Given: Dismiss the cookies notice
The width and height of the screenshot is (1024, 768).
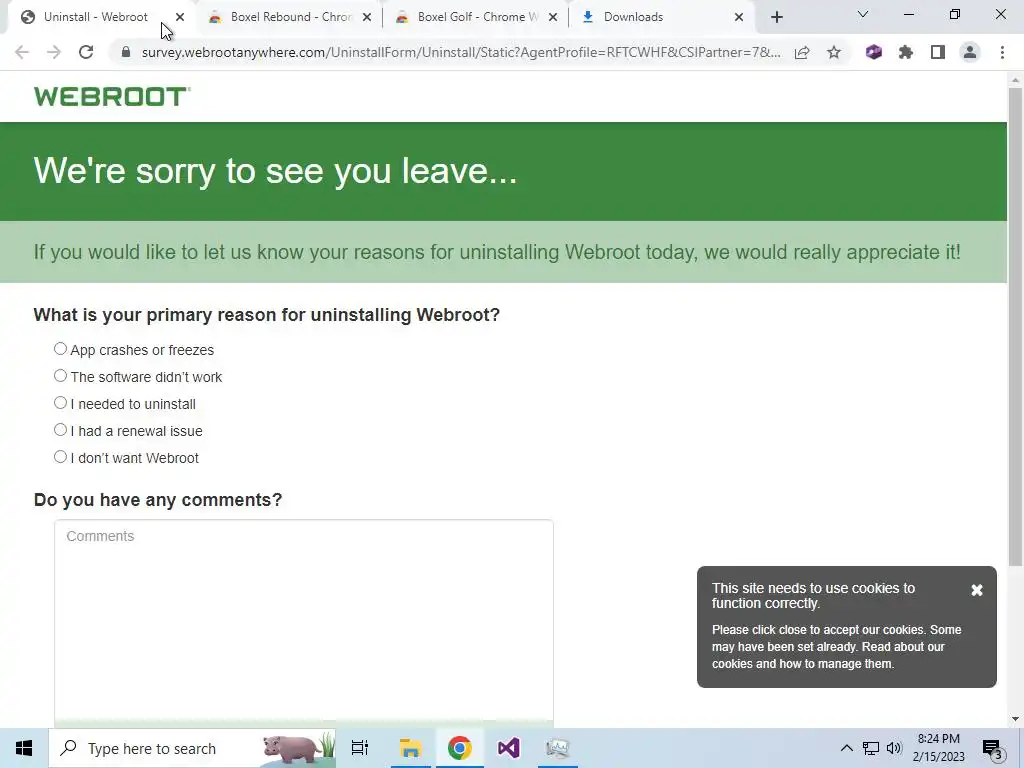Looking at the screenshot, I should coord(977,590).
